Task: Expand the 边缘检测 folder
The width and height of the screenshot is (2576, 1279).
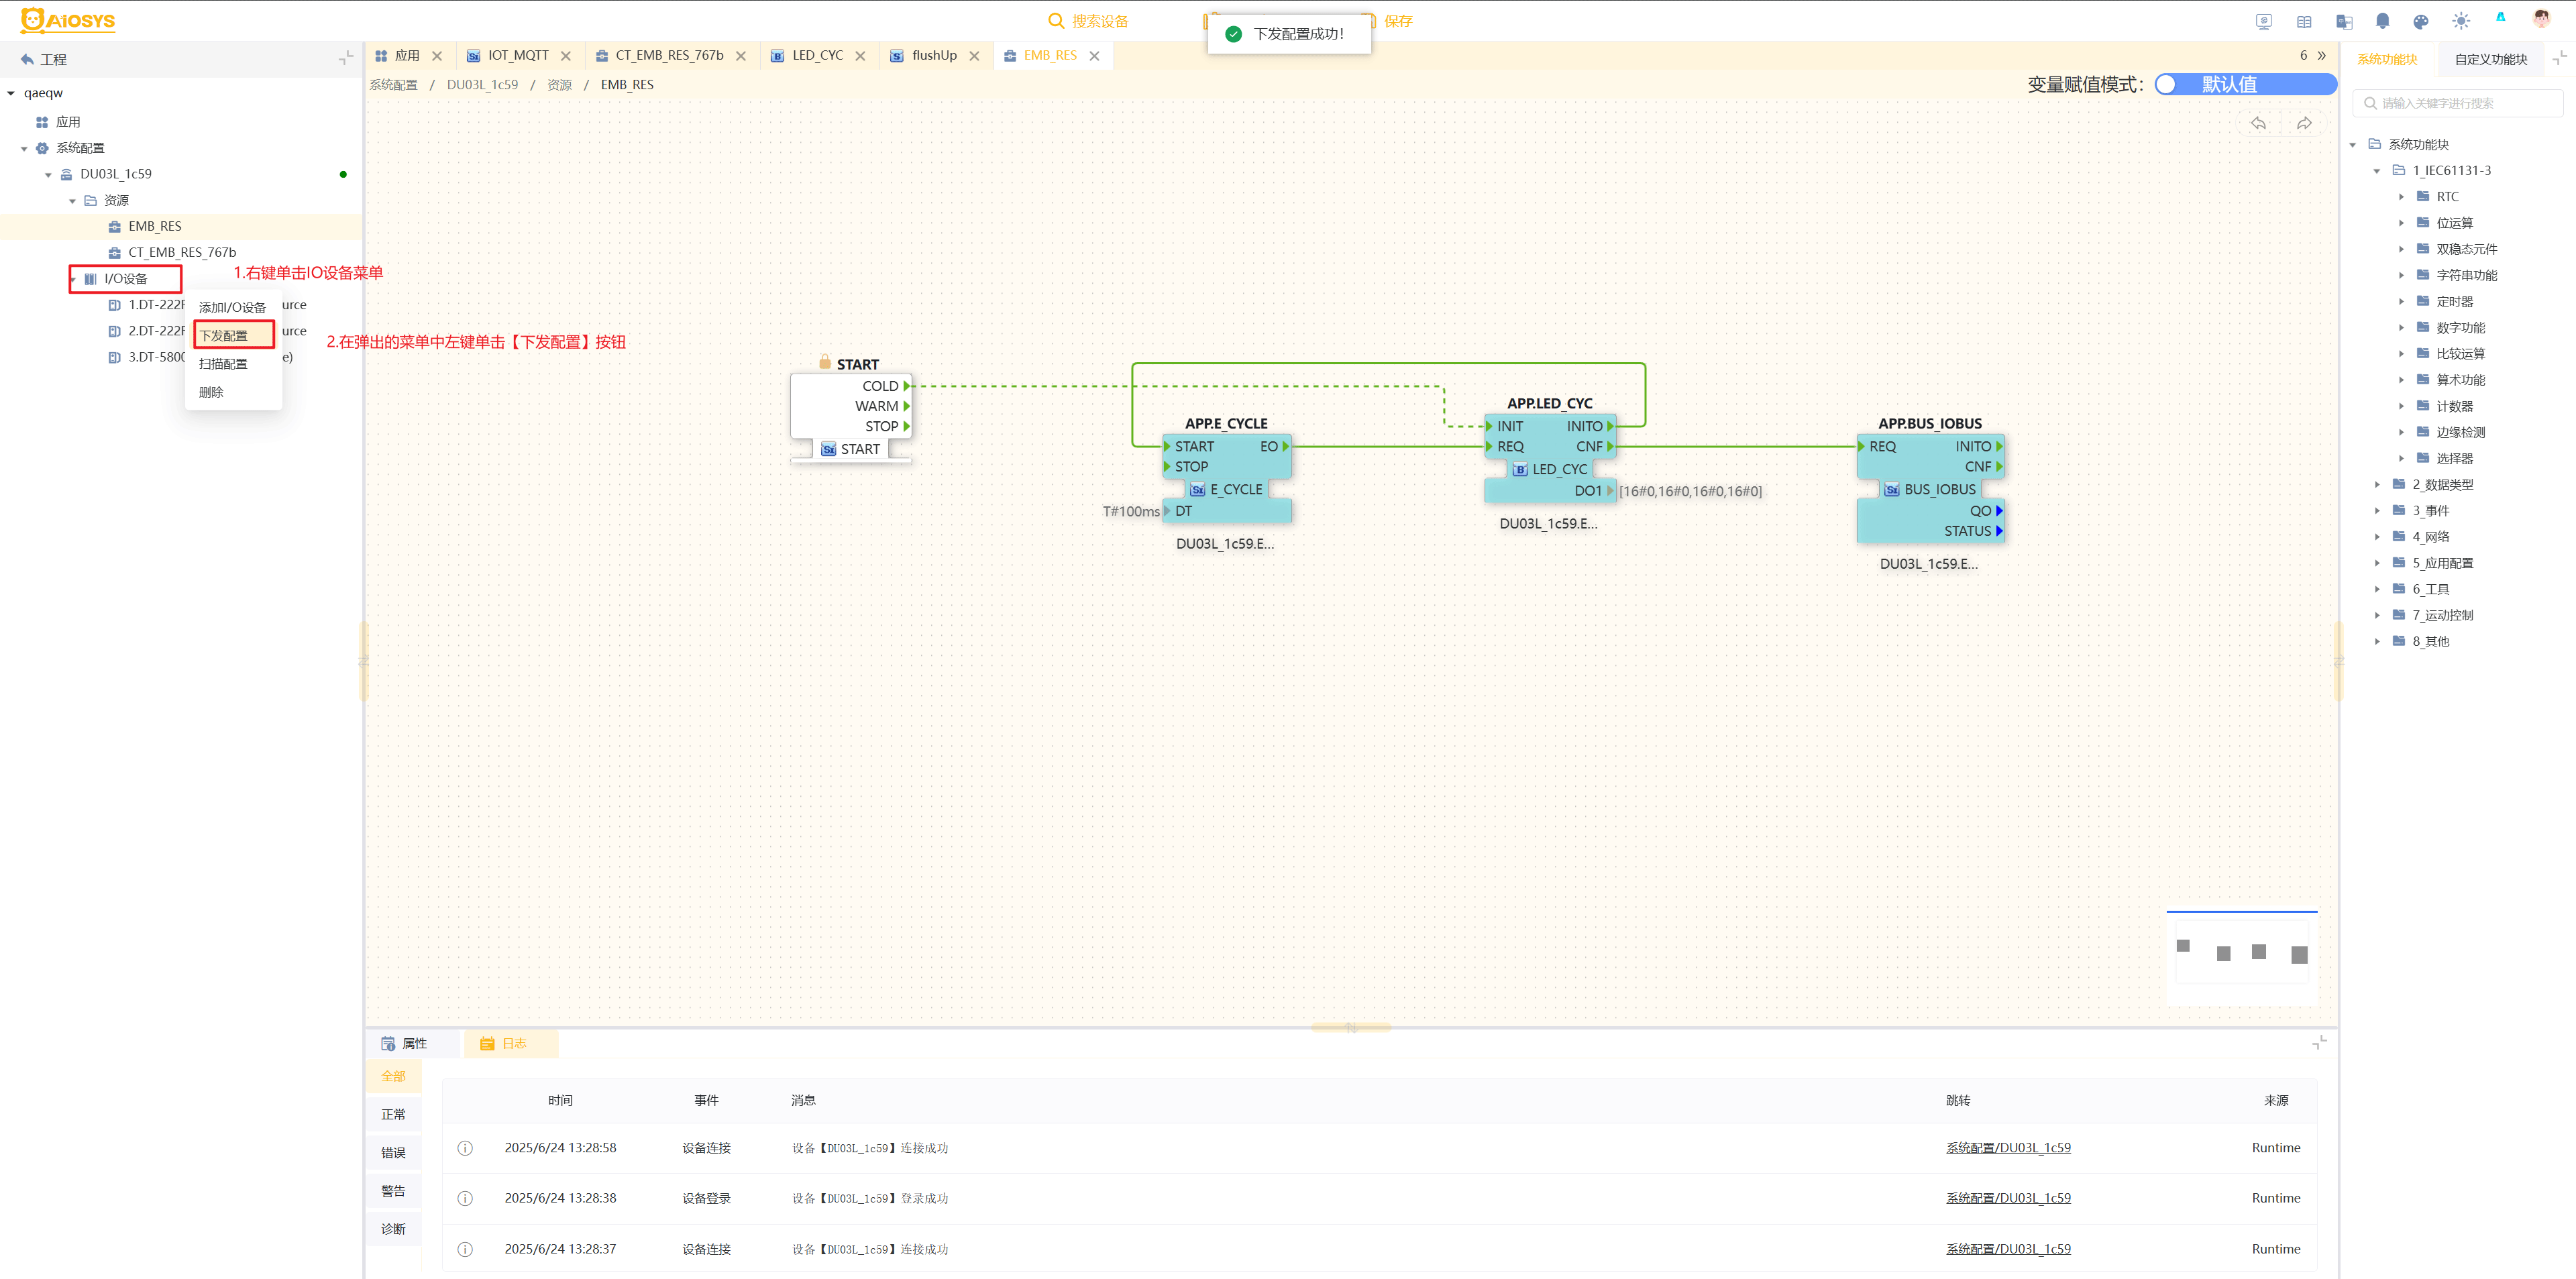Action: [2401, 432]
